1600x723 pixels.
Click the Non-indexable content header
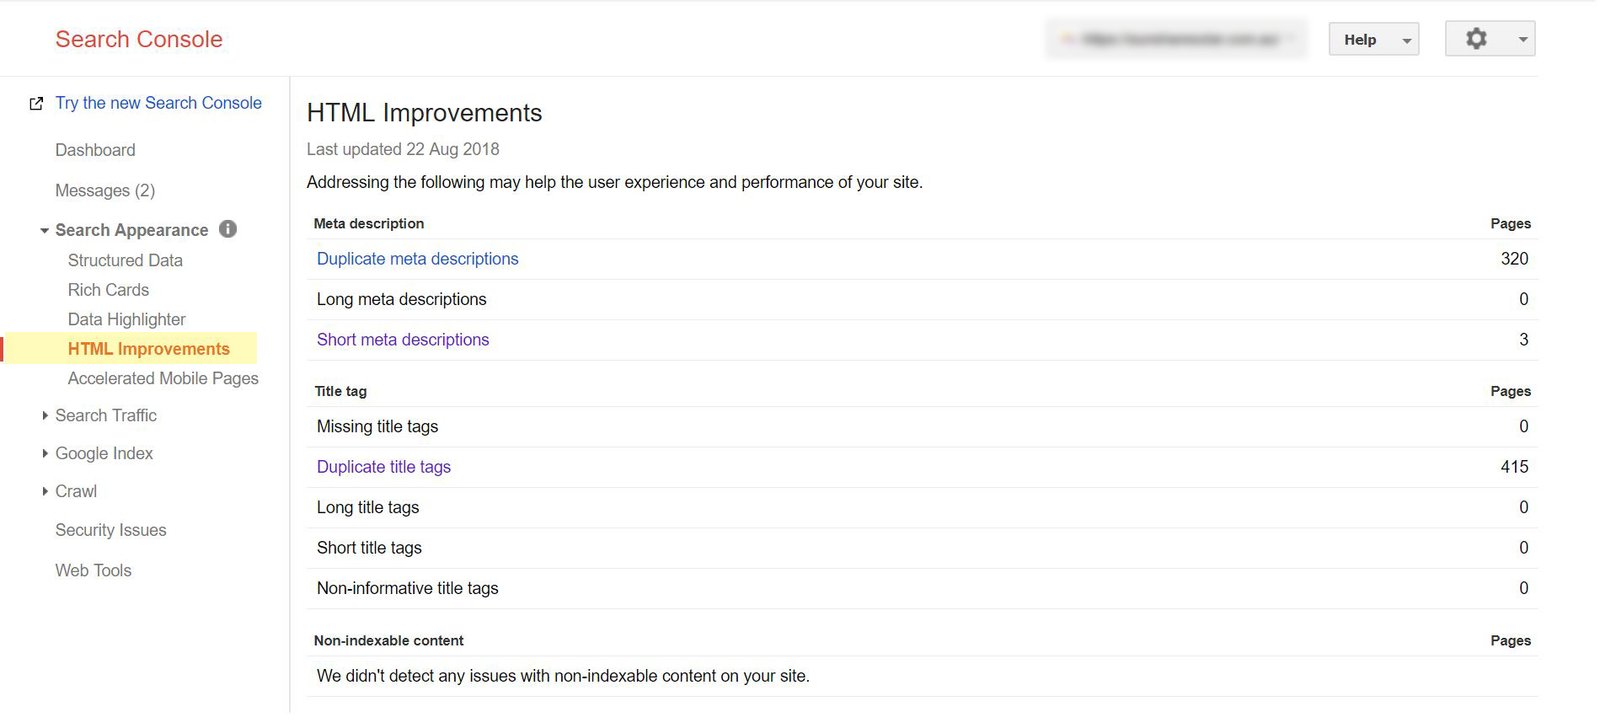click(389, 640)
